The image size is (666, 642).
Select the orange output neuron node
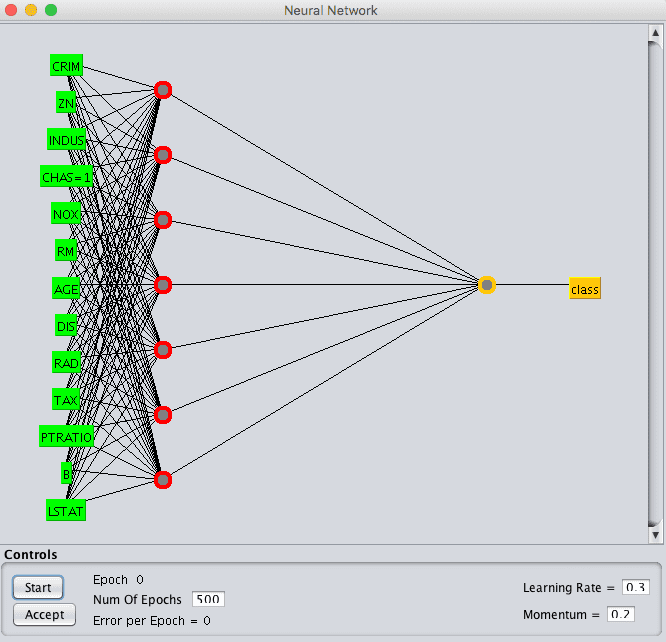(487, 285)
